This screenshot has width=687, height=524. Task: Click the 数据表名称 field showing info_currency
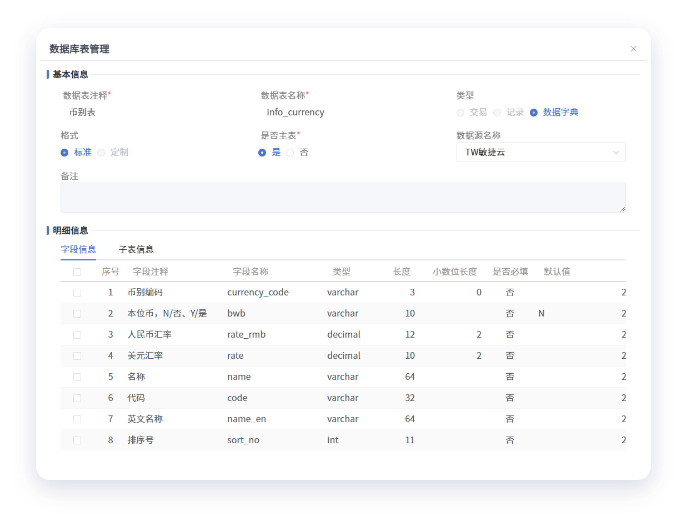click(x=345, y=113)
